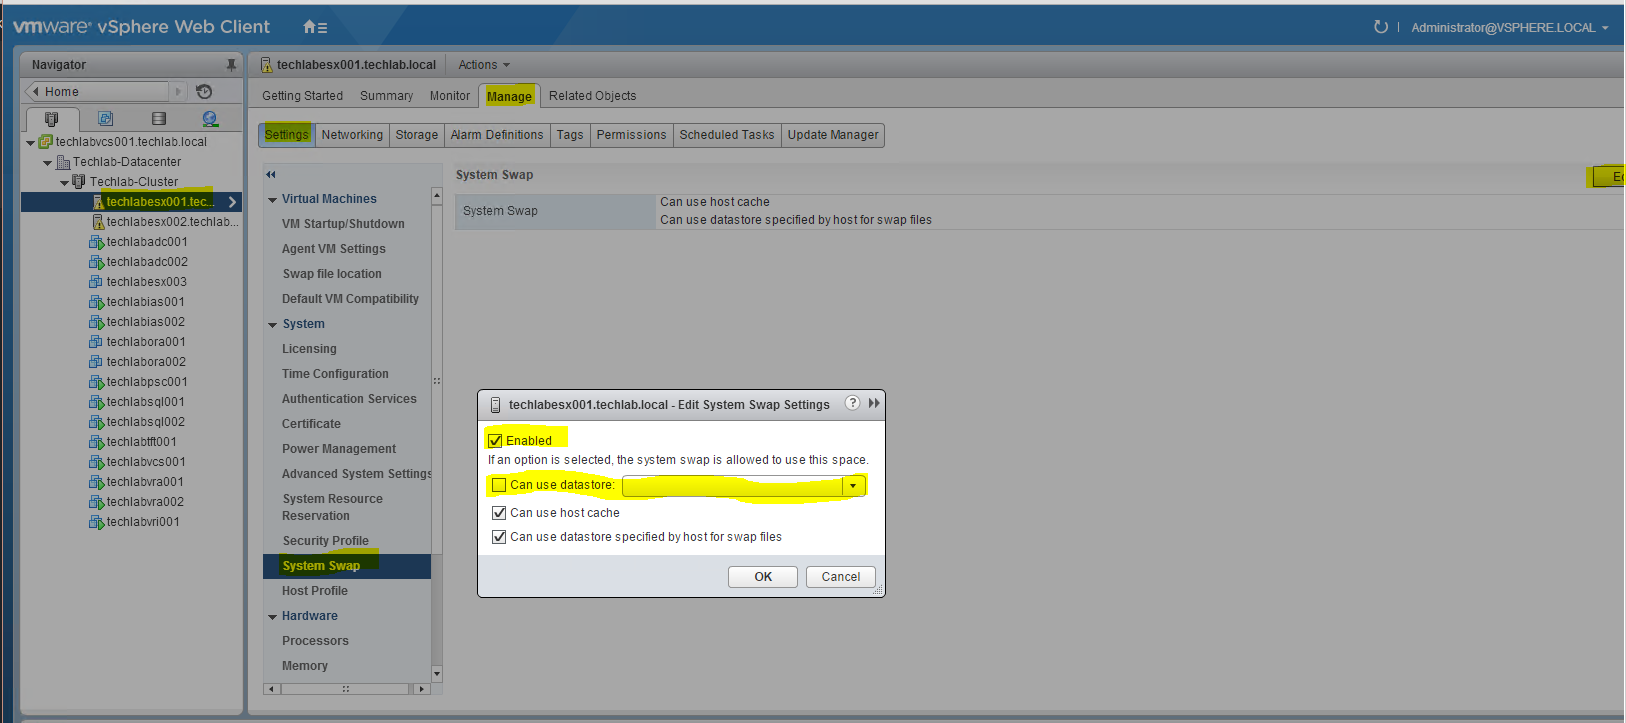This screenshot has height=723, width=1626.
Task: Confirm dialog with OK button
Action: click(x=763, y=577)
